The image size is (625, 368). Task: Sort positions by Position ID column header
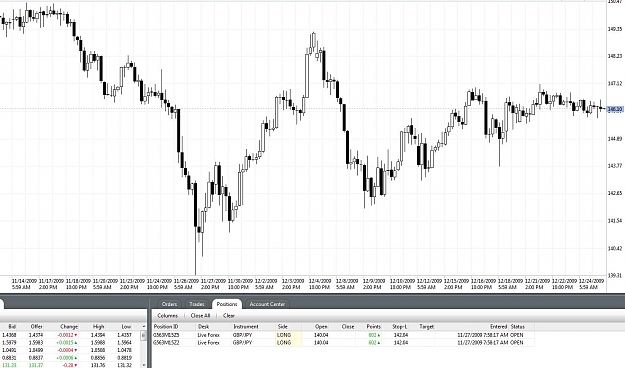166,327
